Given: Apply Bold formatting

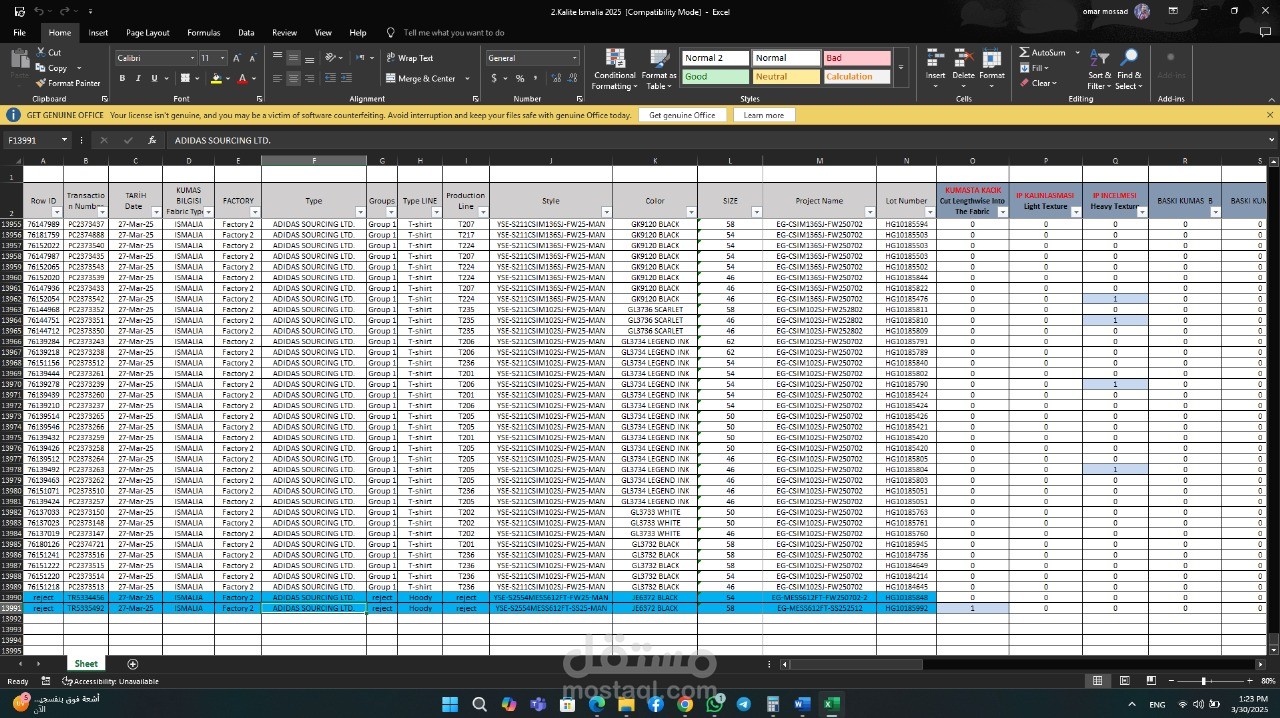Looking at the screenshot, I should 122,78.
